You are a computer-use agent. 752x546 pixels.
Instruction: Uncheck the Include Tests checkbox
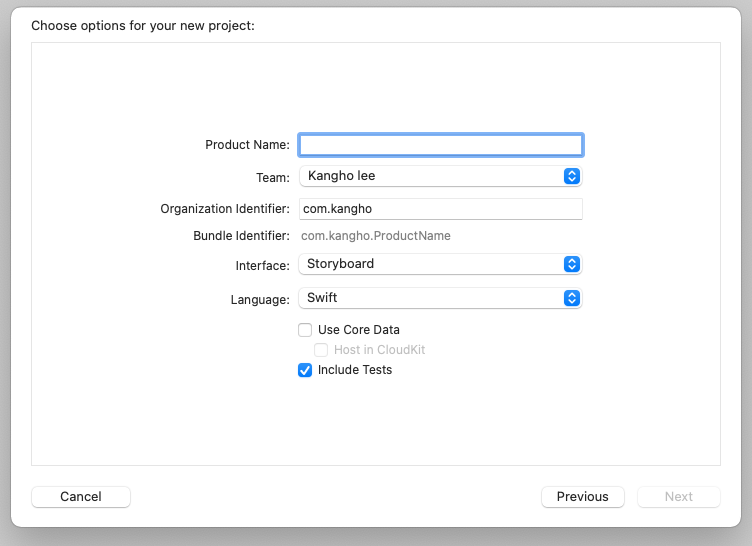pos(305,370)
